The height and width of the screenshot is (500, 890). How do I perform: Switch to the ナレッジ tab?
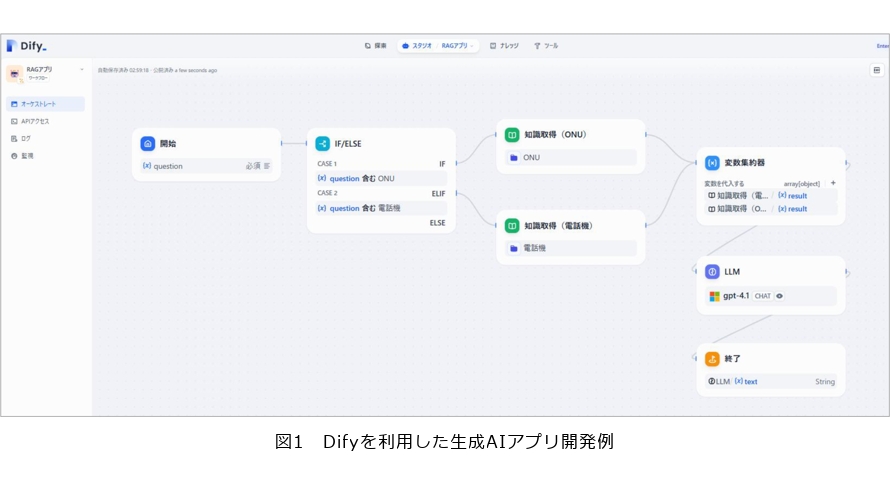504,46
